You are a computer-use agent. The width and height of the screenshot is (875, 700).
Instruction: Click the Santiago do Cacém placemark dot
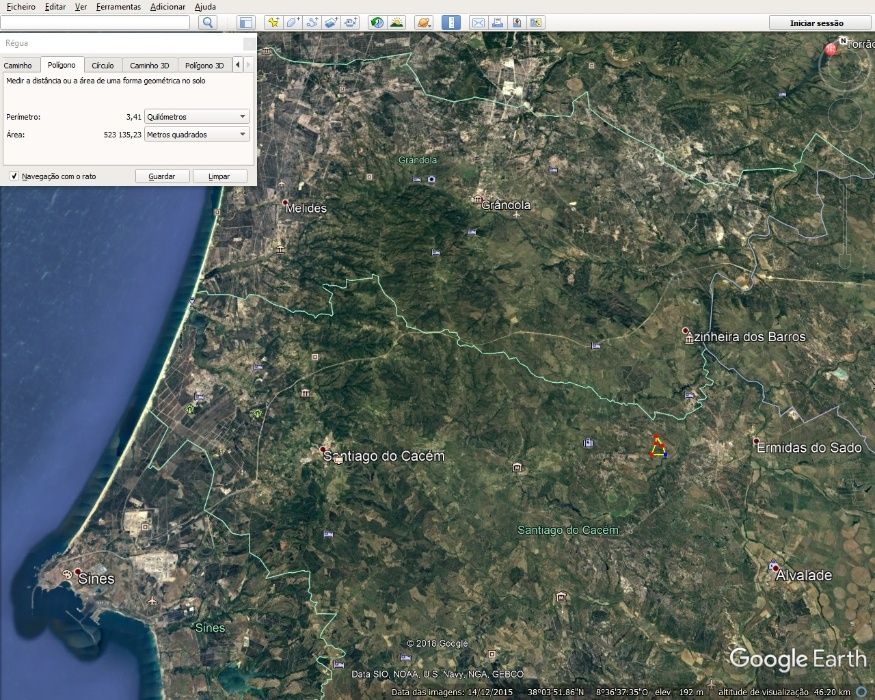[322, 449]
